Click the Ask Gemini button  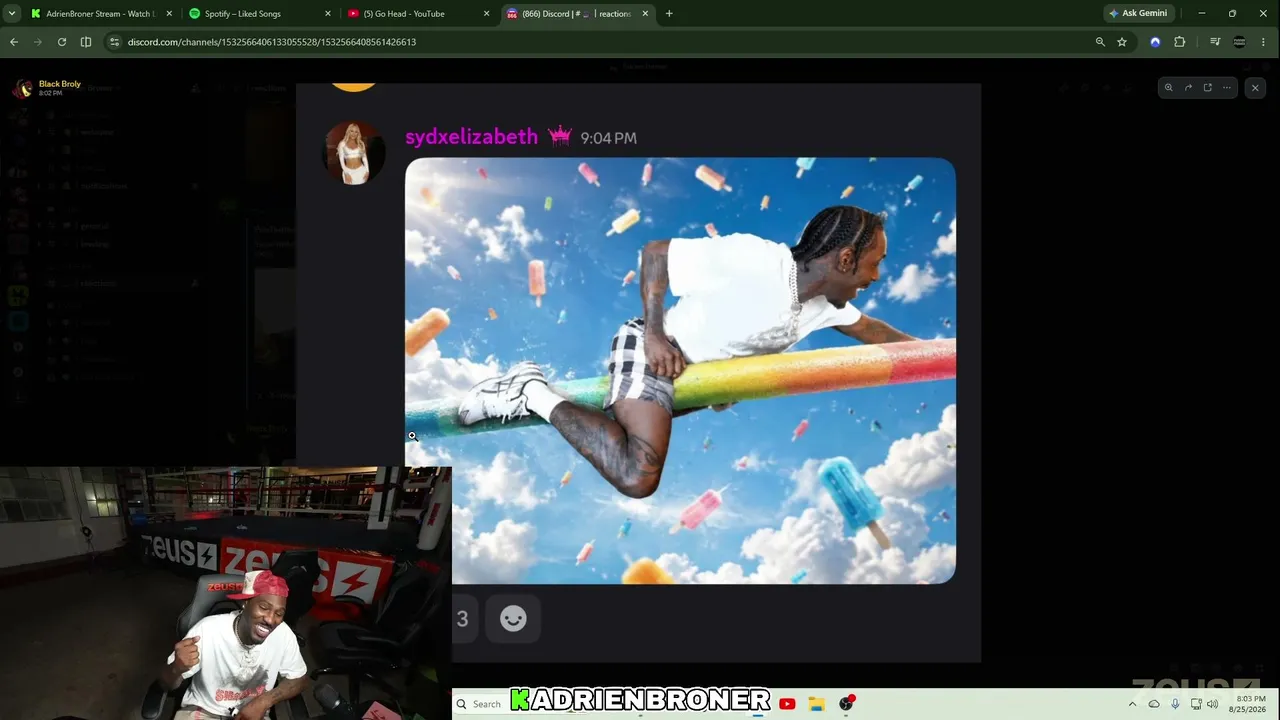[1138, 14]
